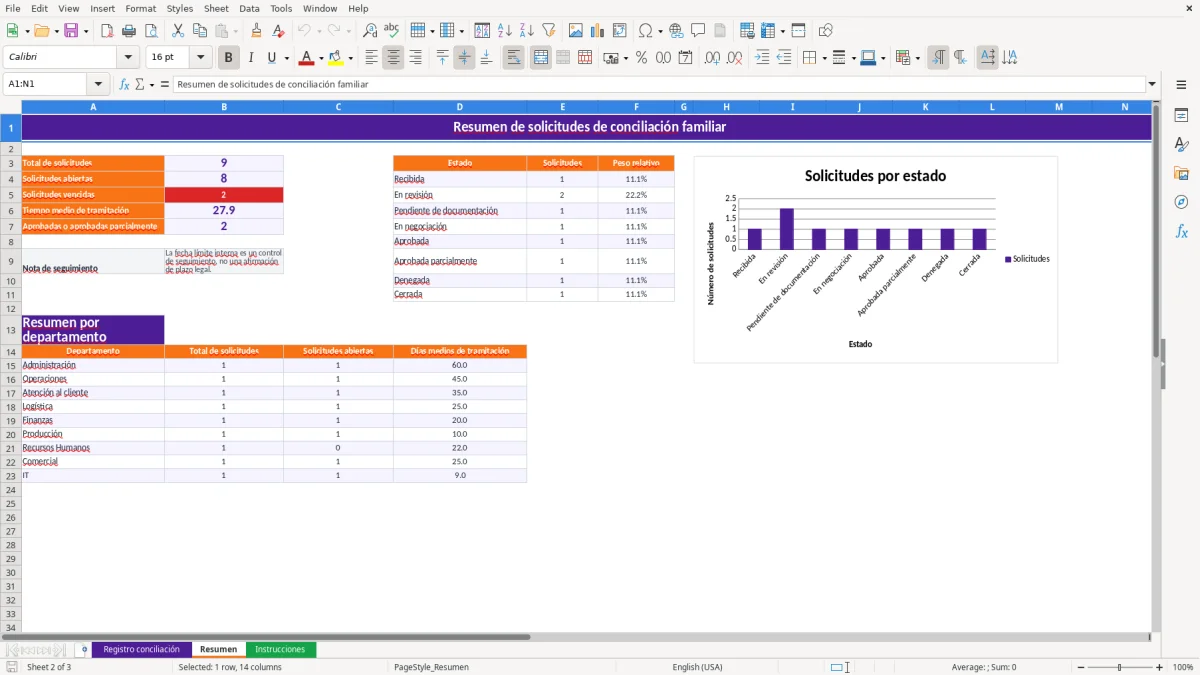Image resolution: width=1200 pixels, height=675 pixels.
Task: Toggle Align Left
Action: [x=371, y=58]
